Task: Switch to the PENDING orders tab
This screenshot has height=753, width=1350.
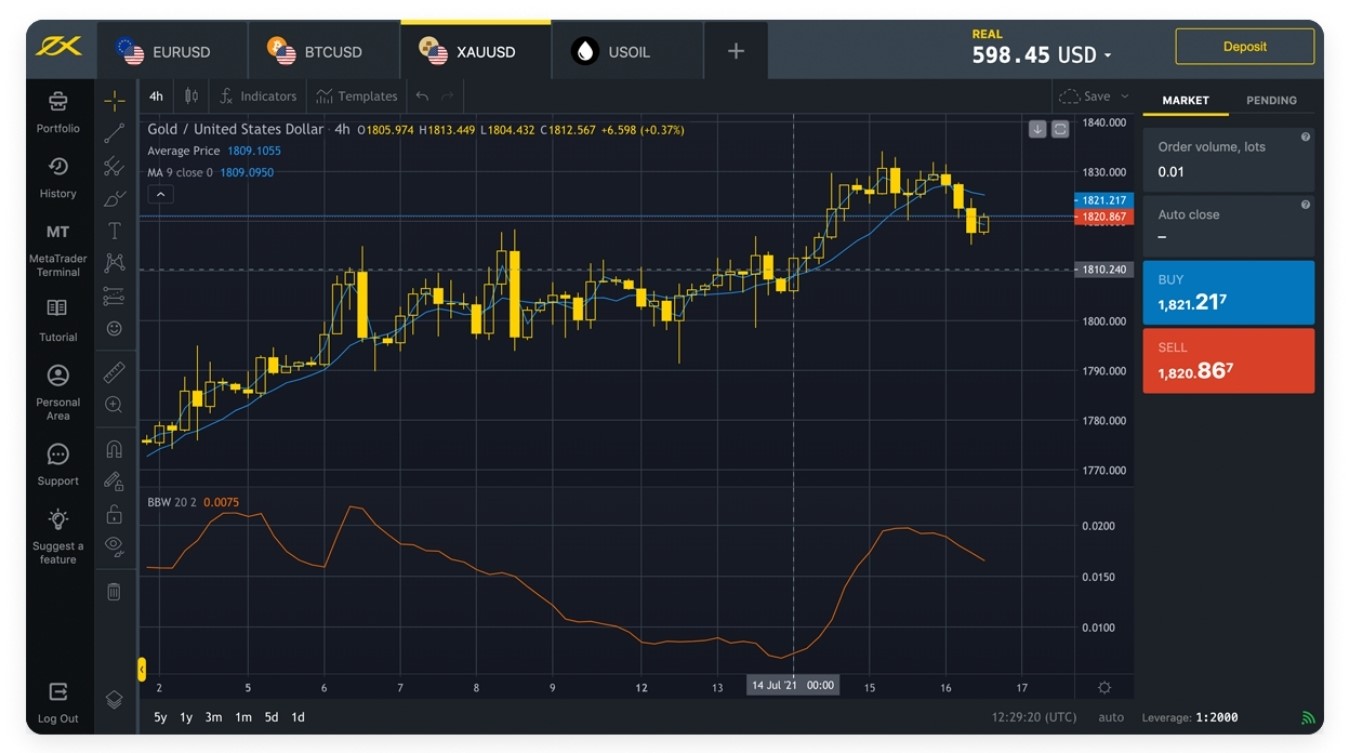Action: tap(1271, 100)
